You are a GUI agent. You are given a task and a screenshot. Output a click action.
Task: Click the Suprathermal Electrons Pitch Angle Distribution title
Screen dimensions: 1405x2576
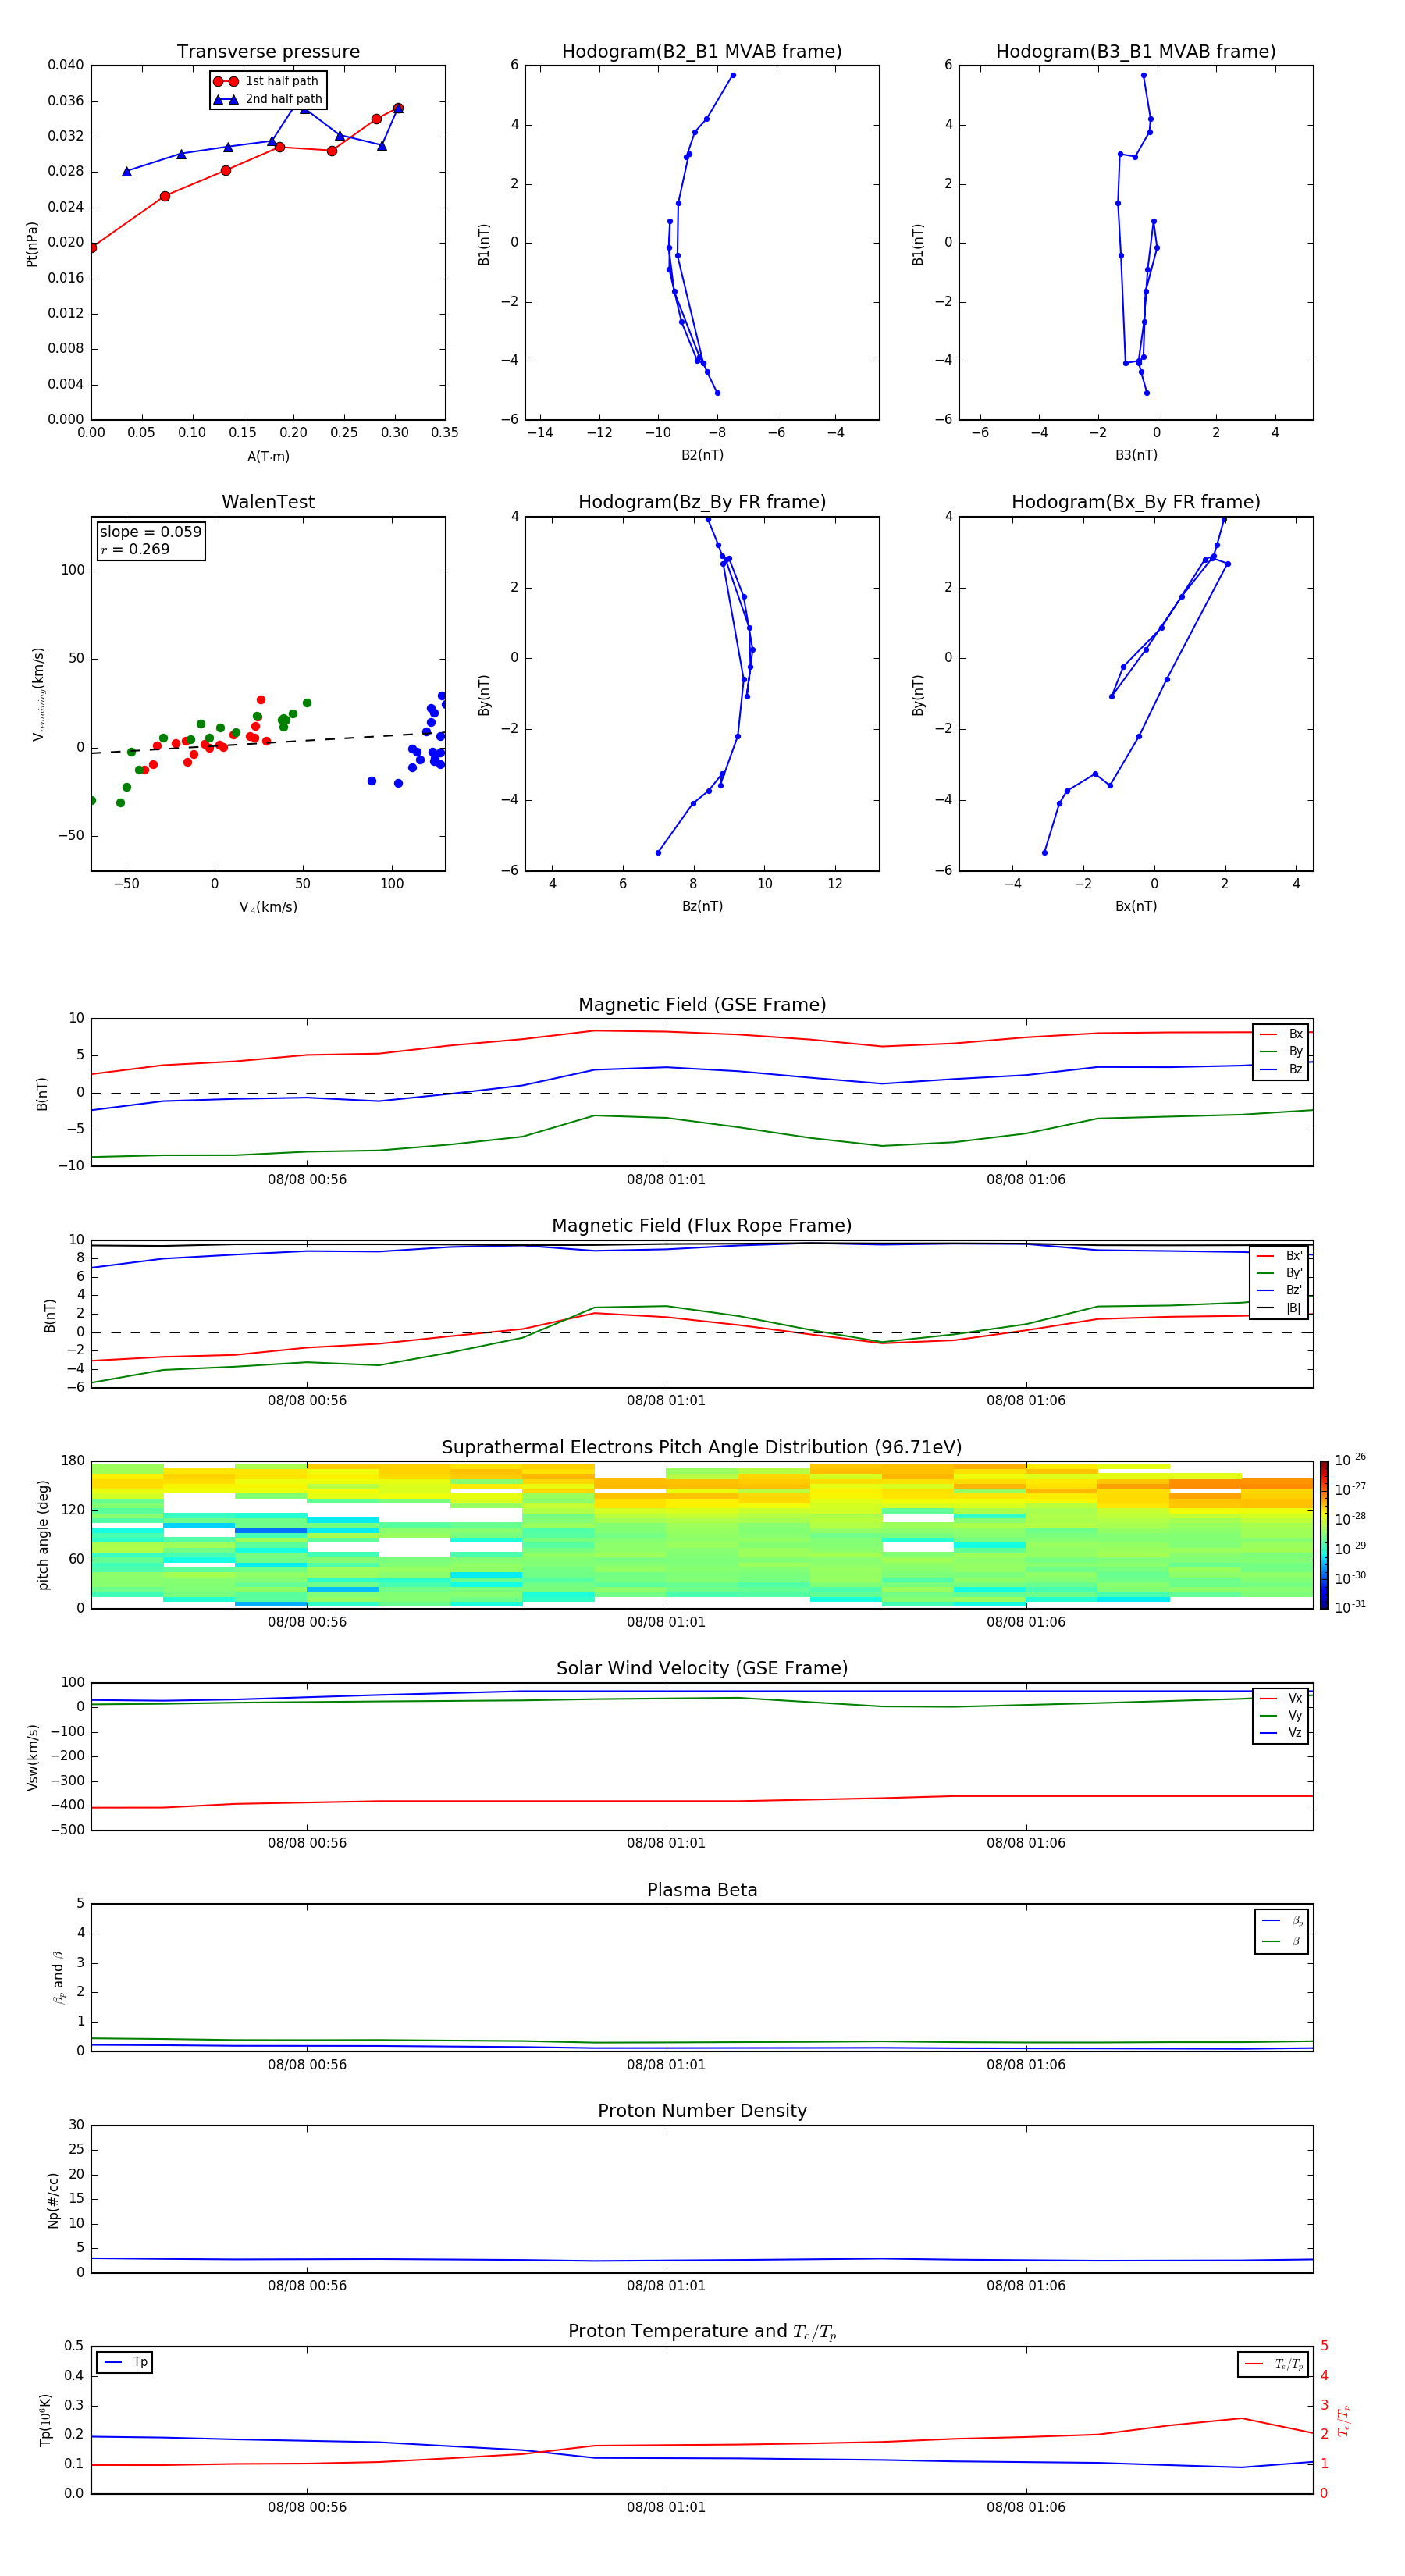click(702, 1448)
